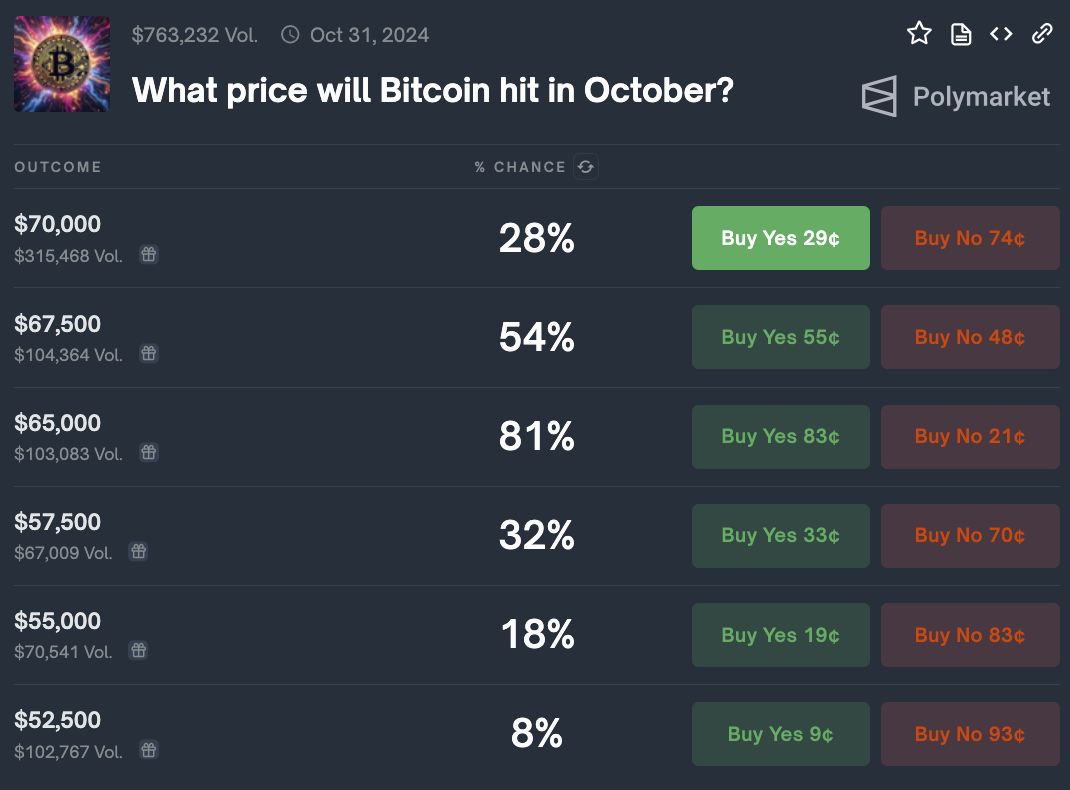The height and width of the screenshot is (790, 1070).
Task: Bookmark this market with star icon
Action: (919, 33)
